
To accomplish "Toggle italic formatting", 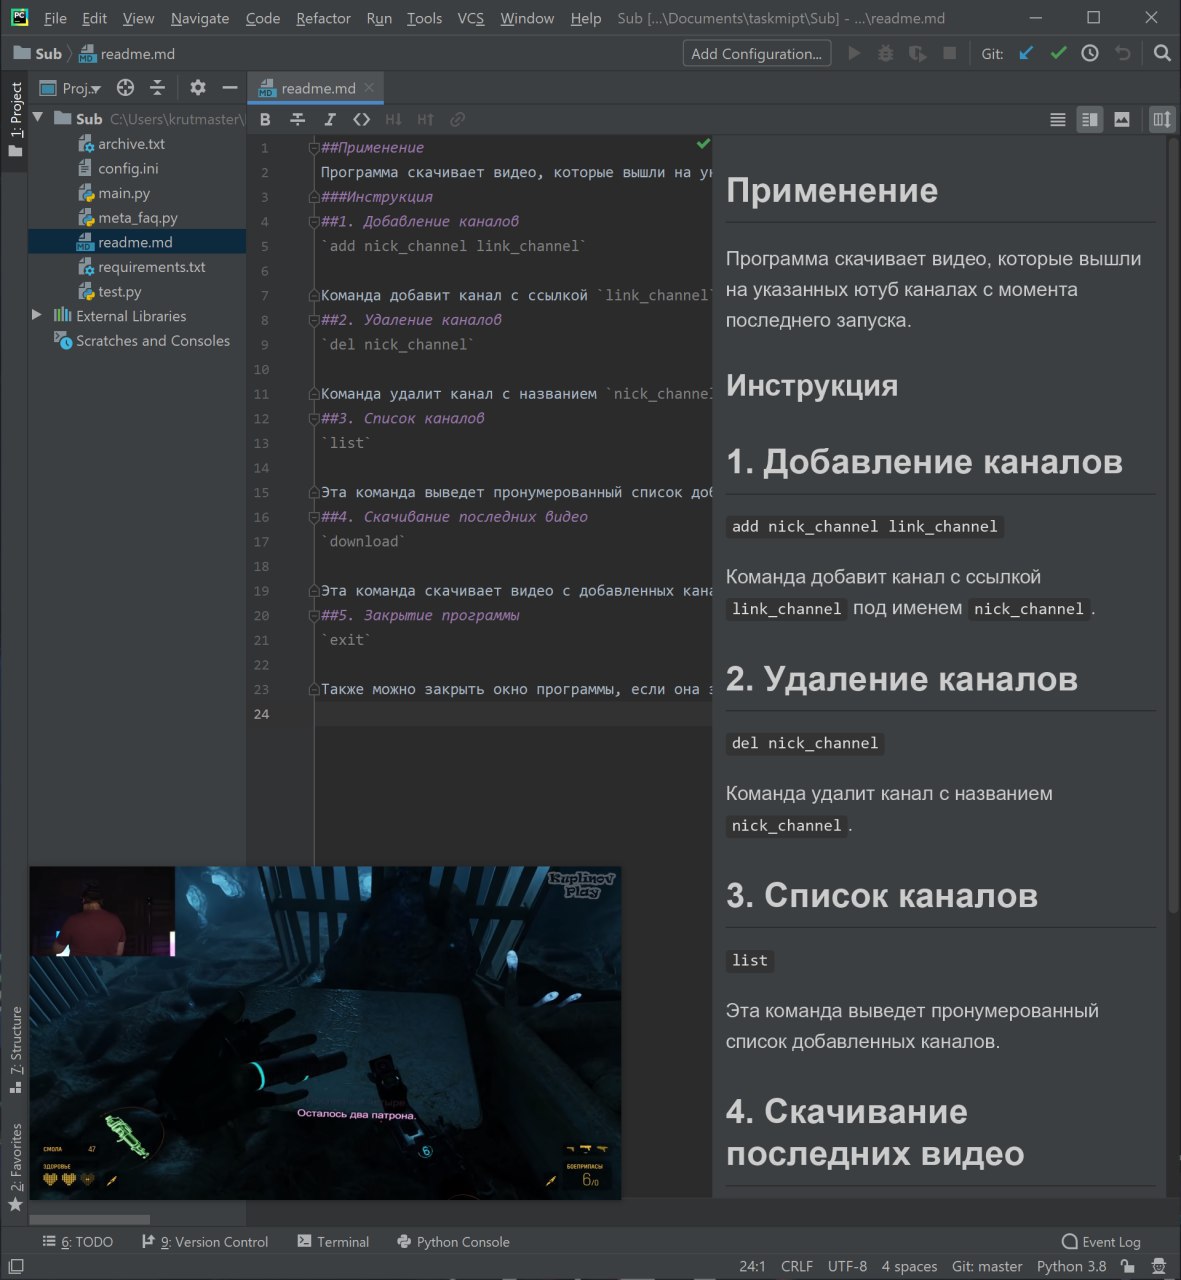I will (329, 119).
